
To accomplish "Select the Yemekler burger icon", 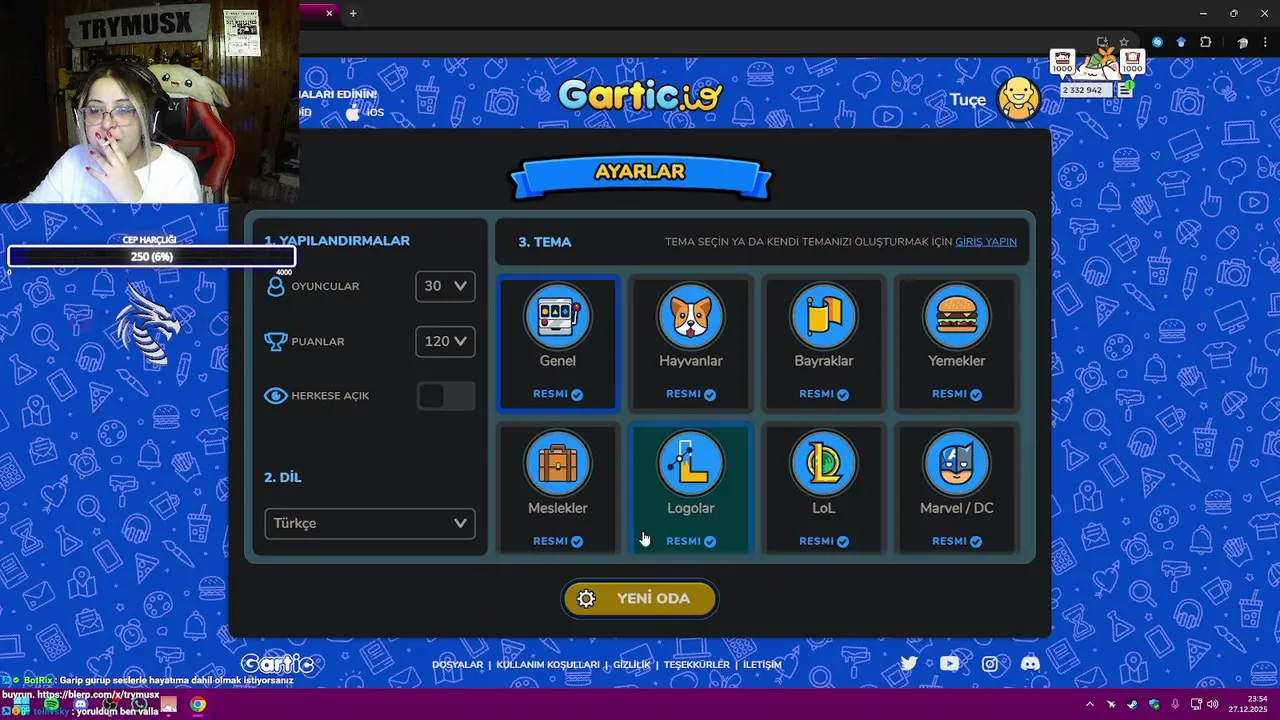I will click(x=956, y=316).
